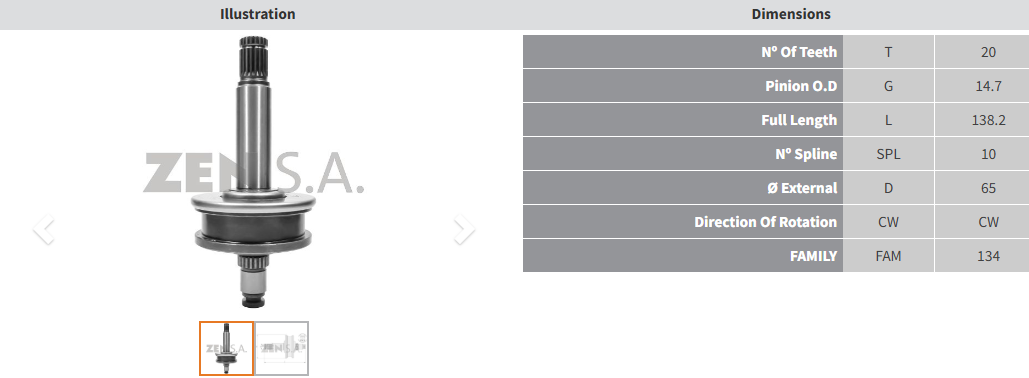The height and width of the screenshot is (378, 1029).
Task: Select the external diameter value 65
Action: [x=988, y=188]
